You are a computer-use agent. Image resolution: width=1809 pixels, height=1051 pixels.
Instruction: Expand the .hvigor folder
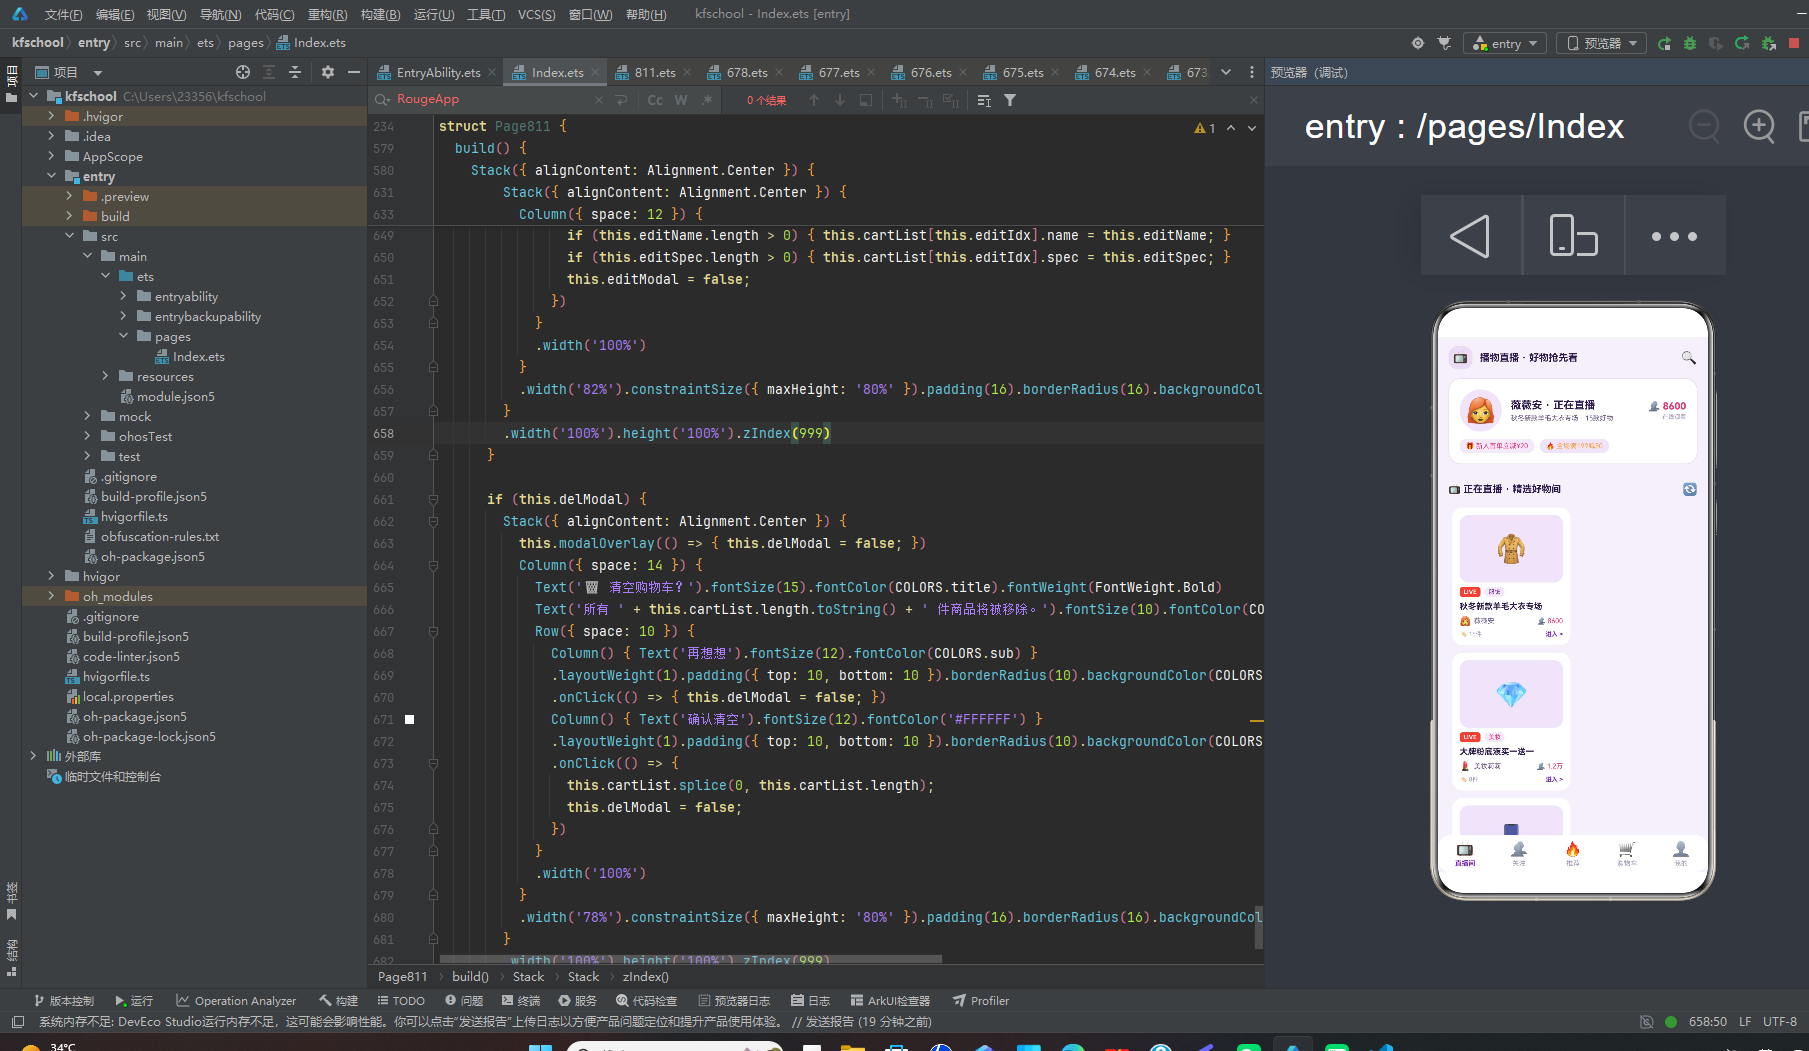point(52,116)
